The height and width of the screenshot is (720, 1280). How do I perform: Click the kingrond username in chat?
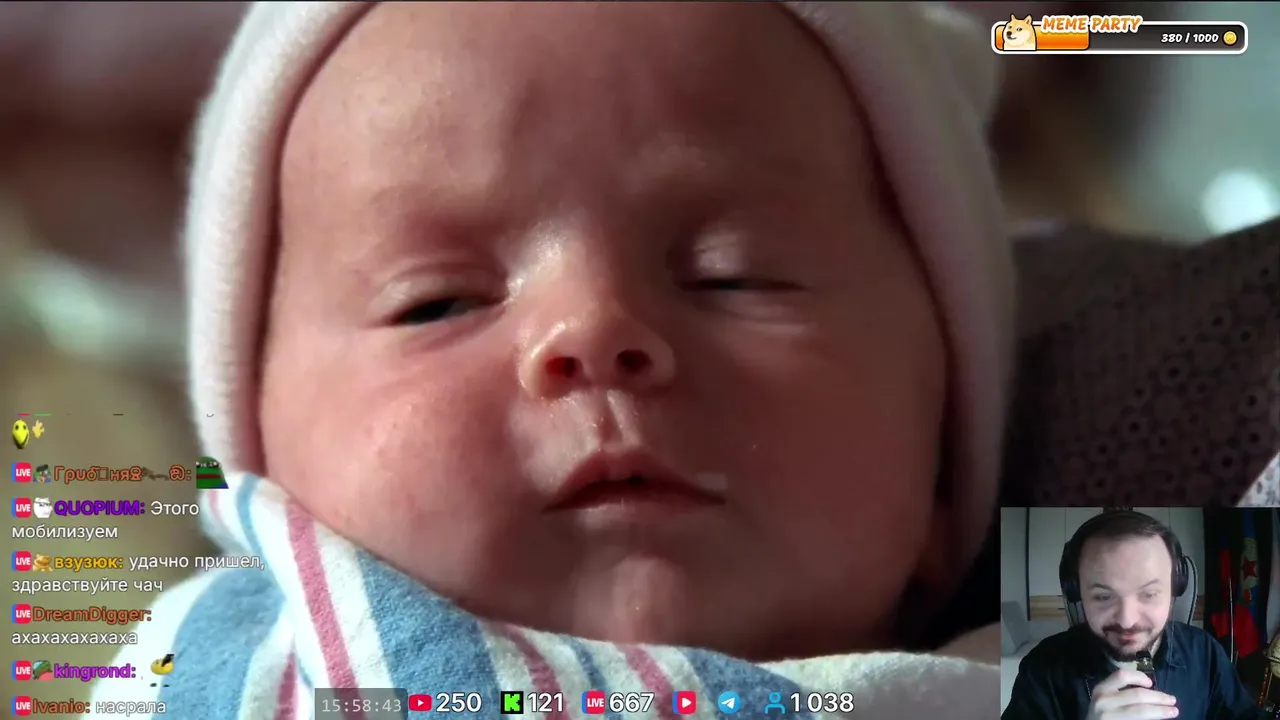pyautogui.click(x=95, y=670)
